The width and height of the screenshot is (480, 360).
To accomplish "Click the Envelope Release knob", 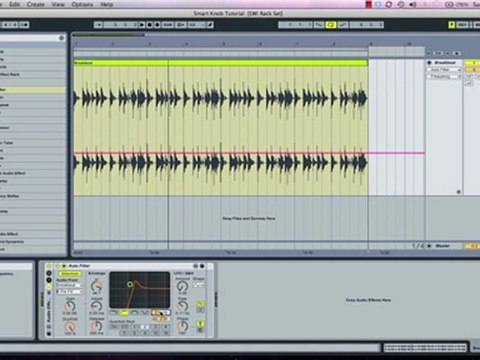I will [96, 326].
